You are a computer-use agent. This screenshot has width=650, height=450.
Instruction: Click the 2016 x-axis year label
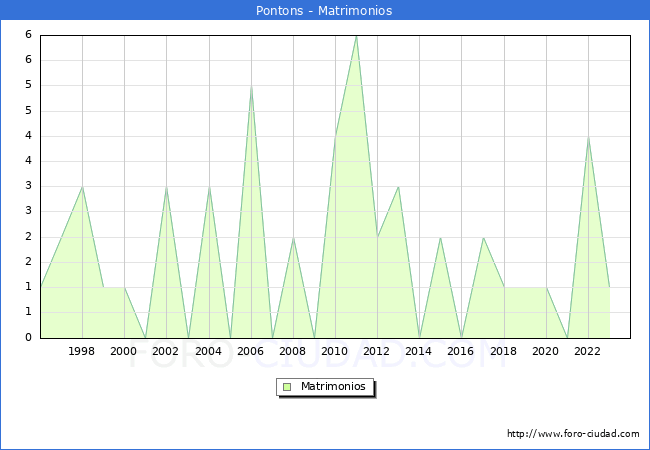[x=461, y=351]
